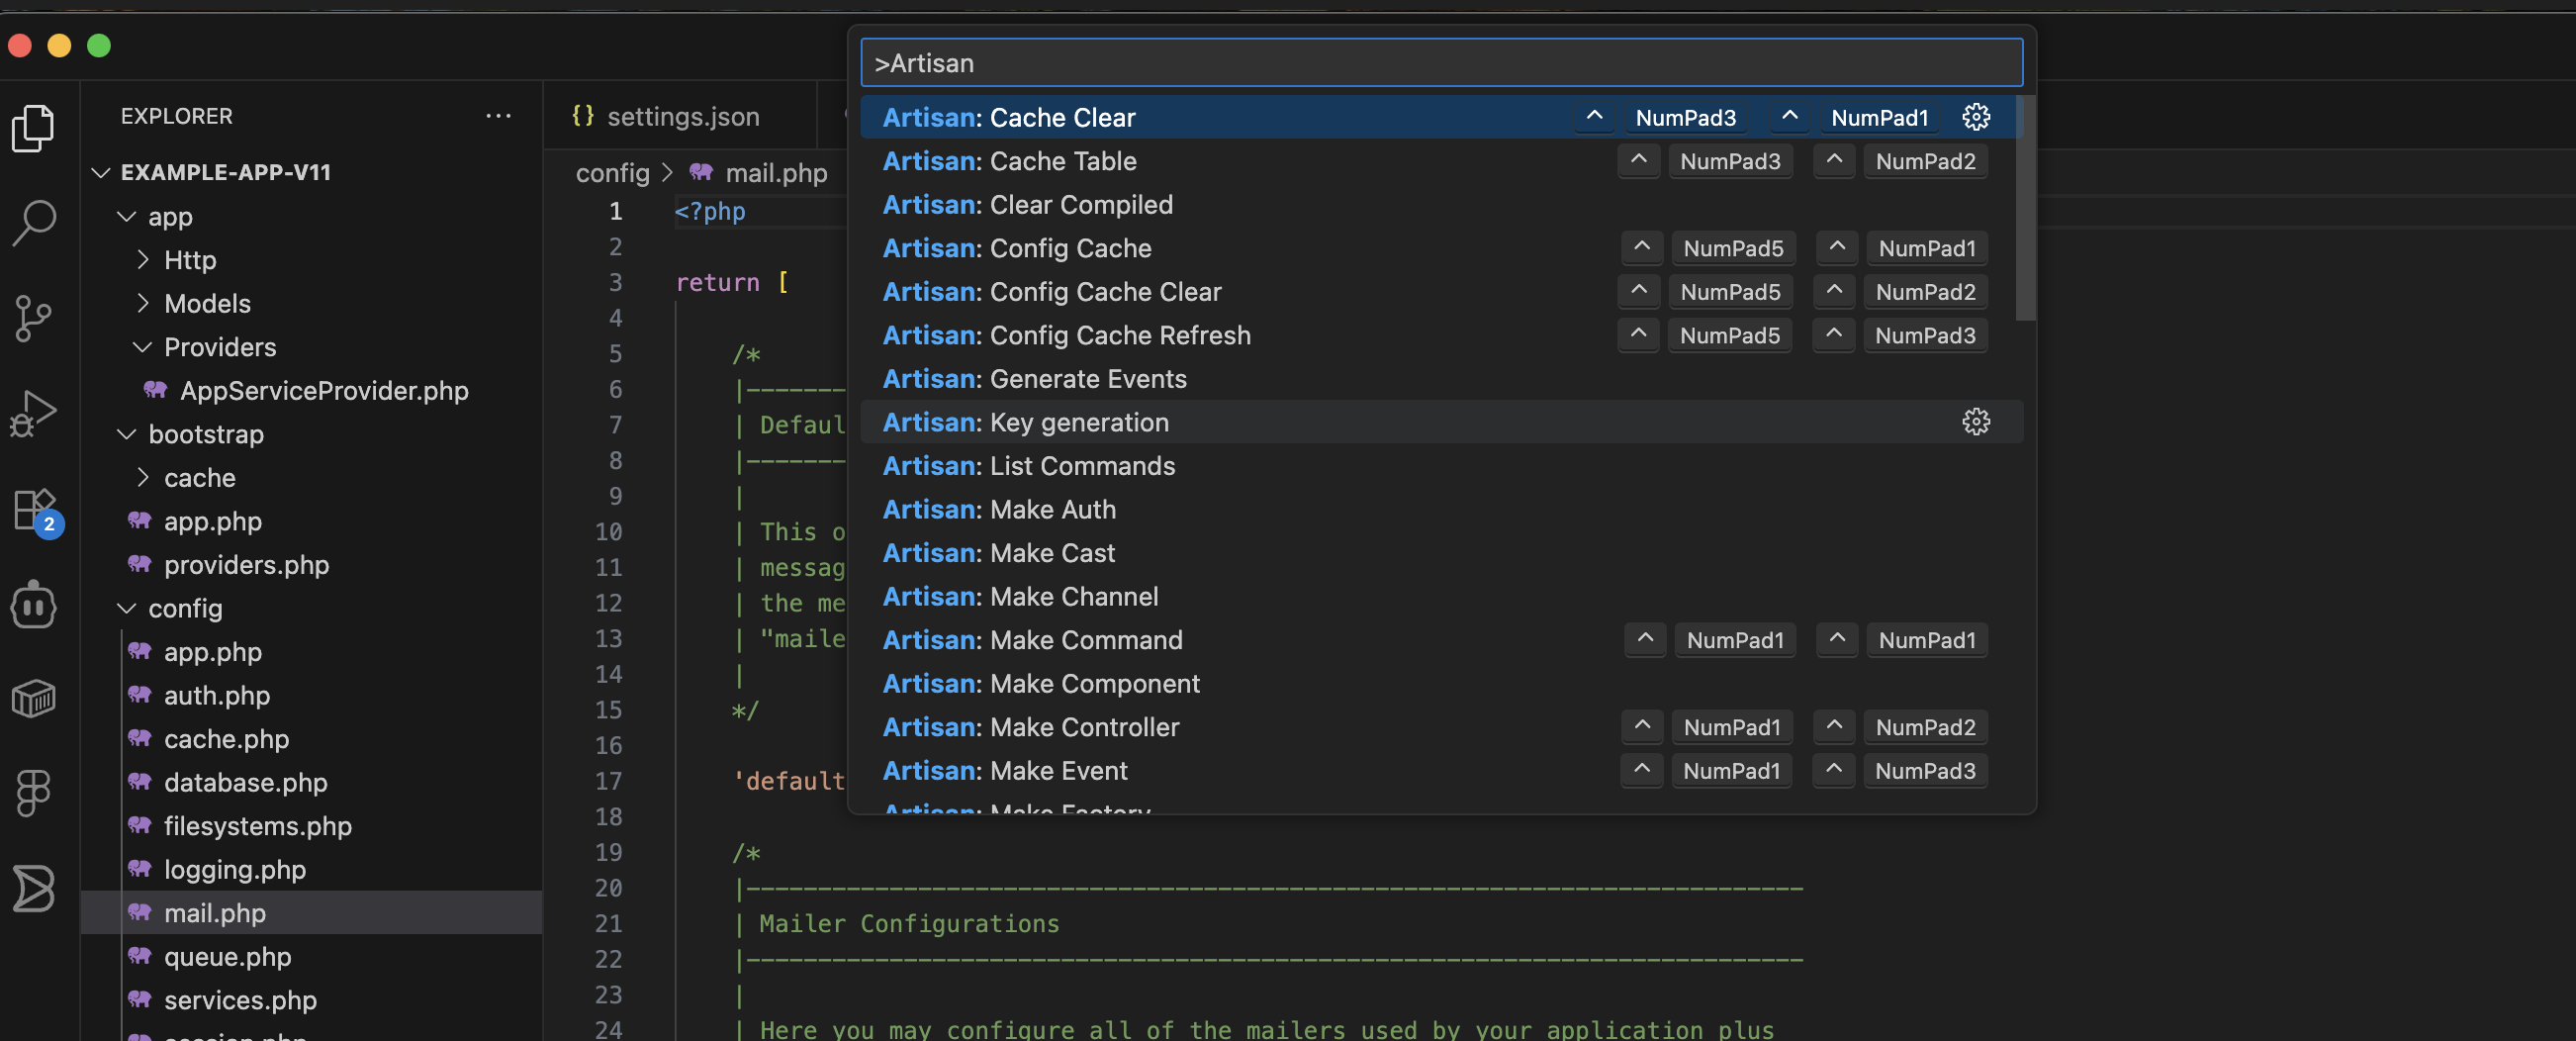2576x1041 pixels.
Task: Select Artisan: Make Event
Action: (x=1440, y=770)
